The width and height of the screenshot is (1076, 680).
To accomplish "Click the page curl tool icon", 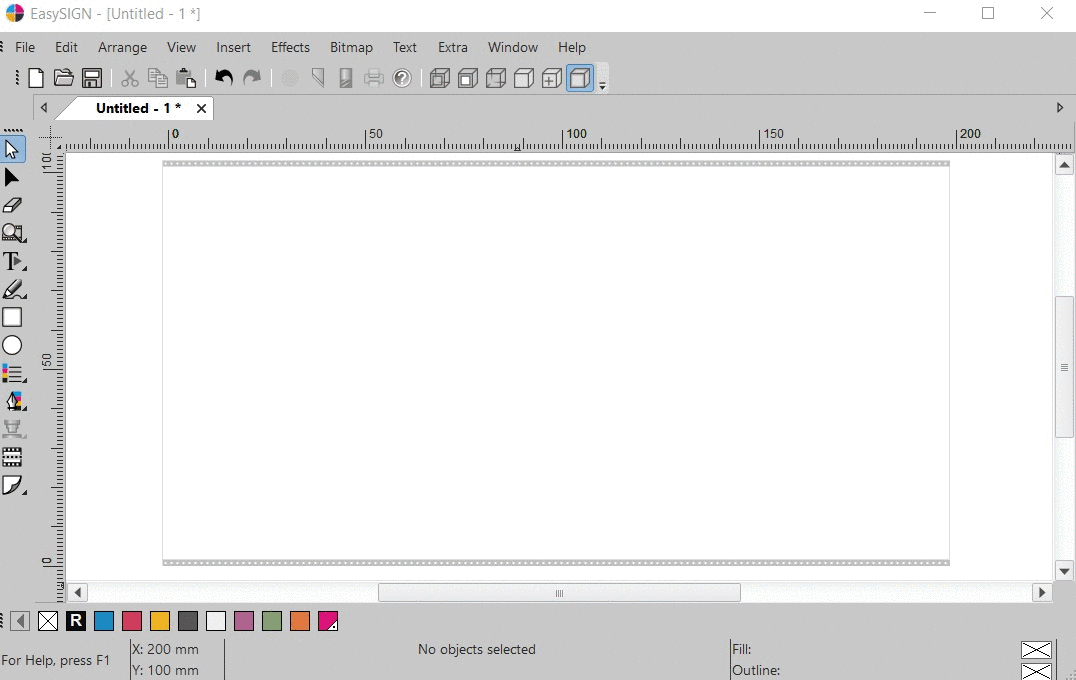I will 13,485.
